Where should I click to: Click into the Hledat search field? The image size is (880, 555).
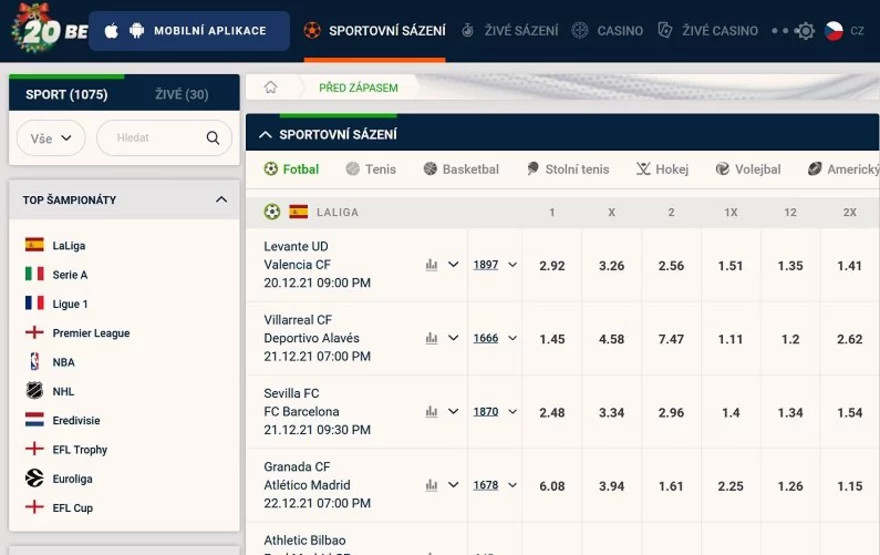pyautogui.click(x=155, y=139)
